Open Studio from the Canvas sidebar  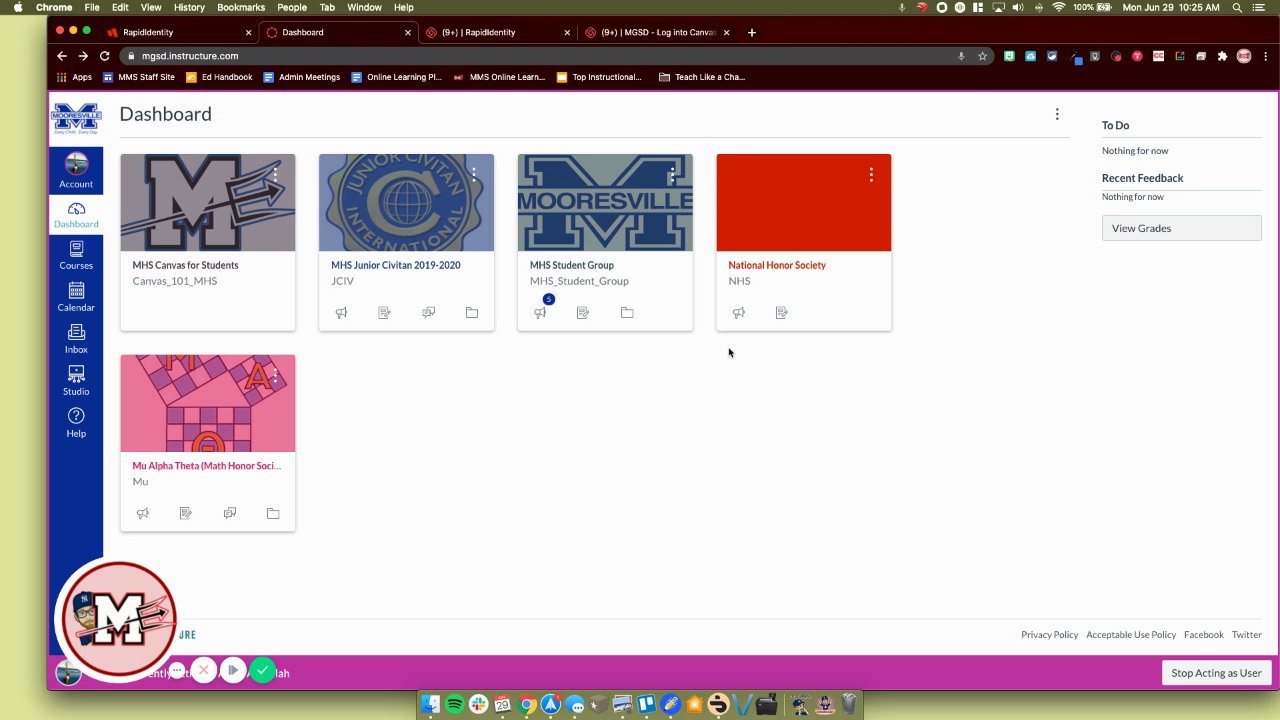pos(76,381)
